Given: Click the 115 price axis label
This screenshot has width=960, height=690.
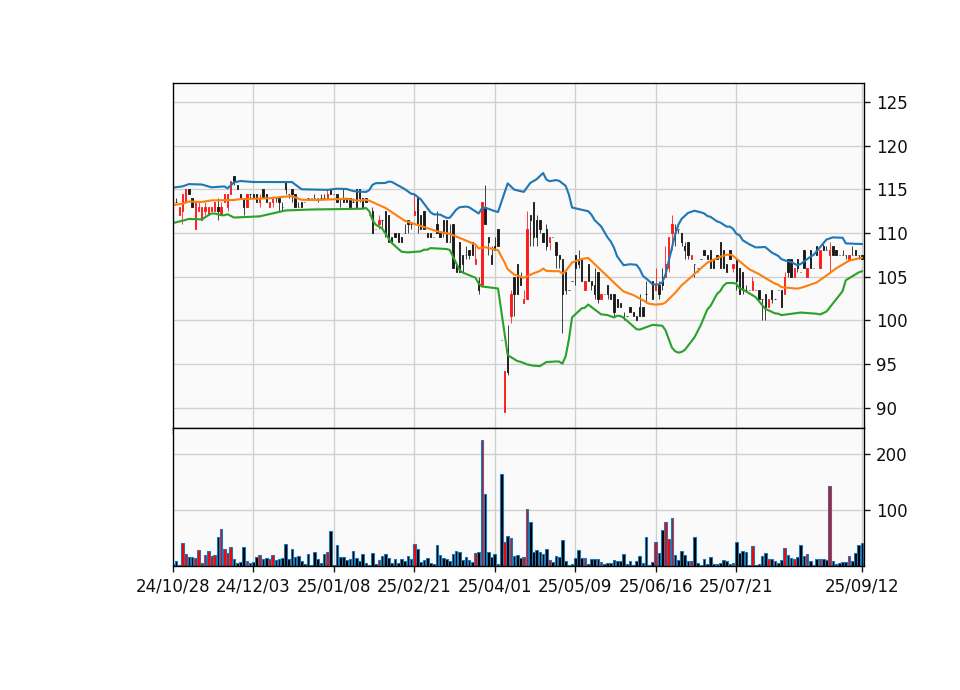Looking at the screenshot, I should click(892, 190).
